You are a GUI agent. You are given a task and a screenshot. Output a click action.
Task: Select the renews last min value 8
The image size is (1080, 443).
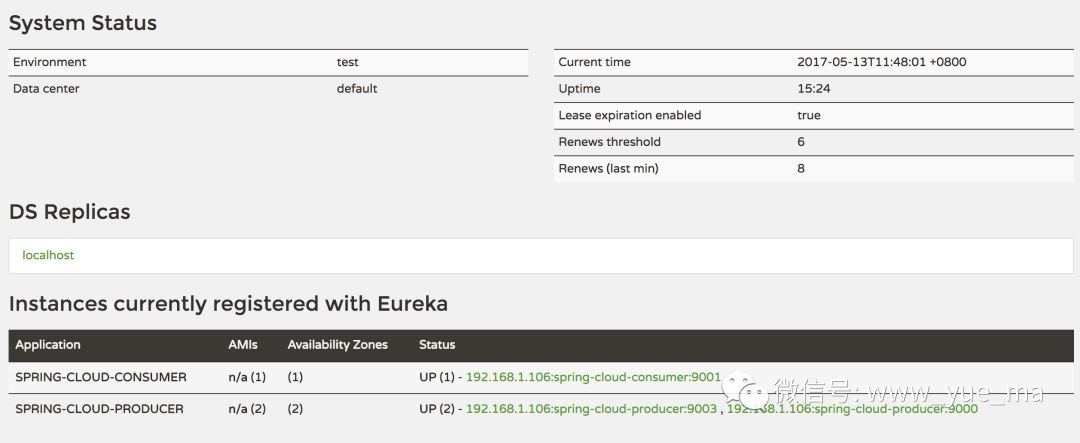coord(801,168)
